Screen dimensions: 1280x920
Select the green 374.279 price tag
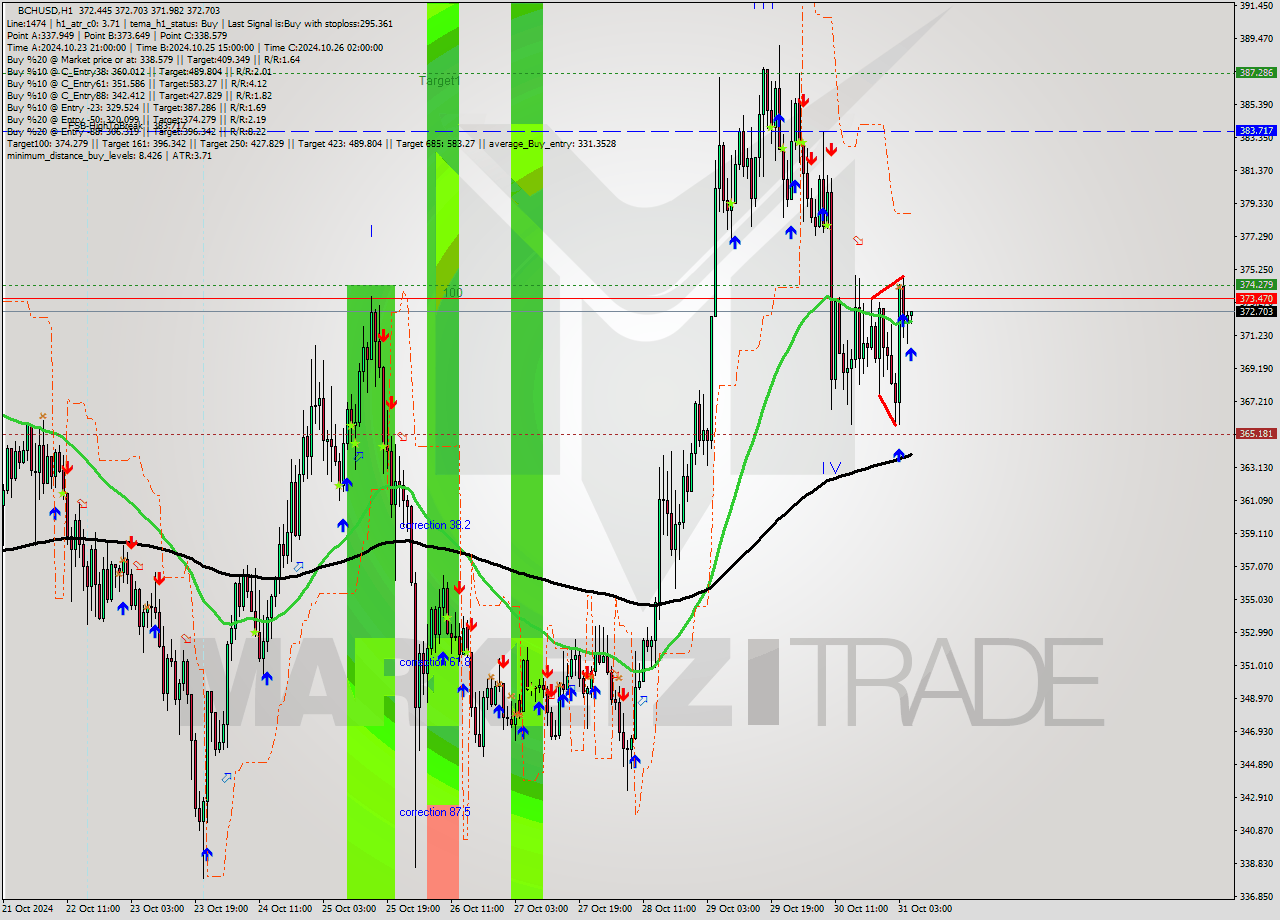[x=1256, y=284]
